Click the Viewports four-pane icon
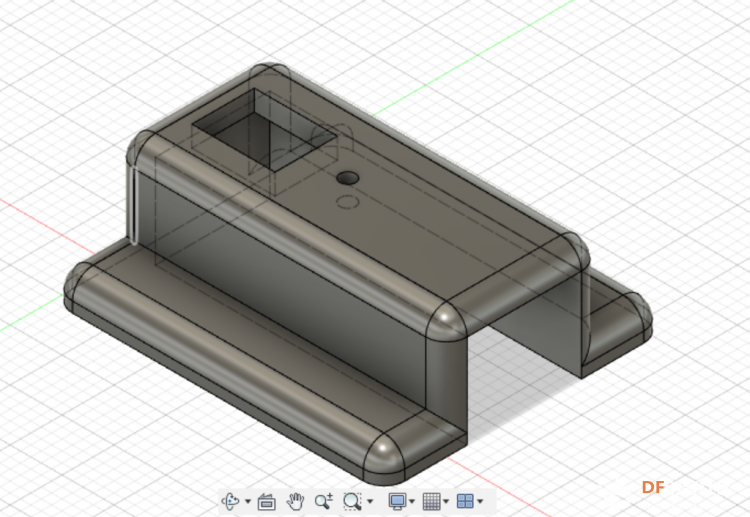Image resolution: width=750 pixels, height=517 pixels. coord(465,501)
